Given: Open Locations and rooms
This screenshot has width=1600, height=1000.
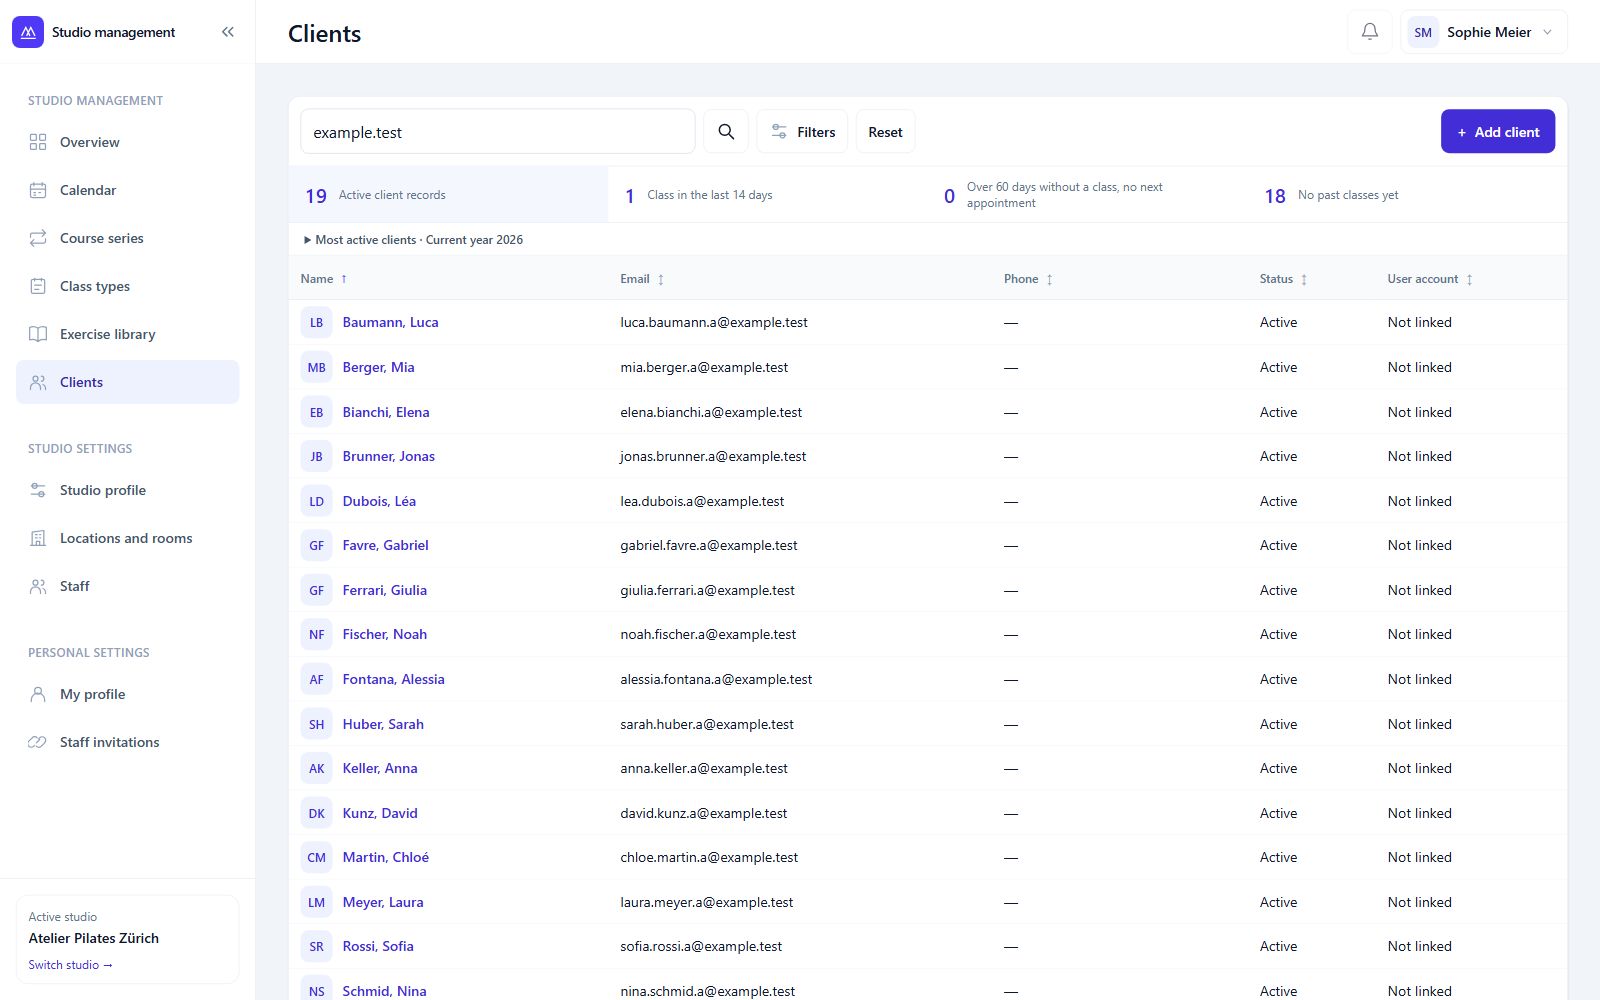Looking at the screenshot, I should (128, 538).
